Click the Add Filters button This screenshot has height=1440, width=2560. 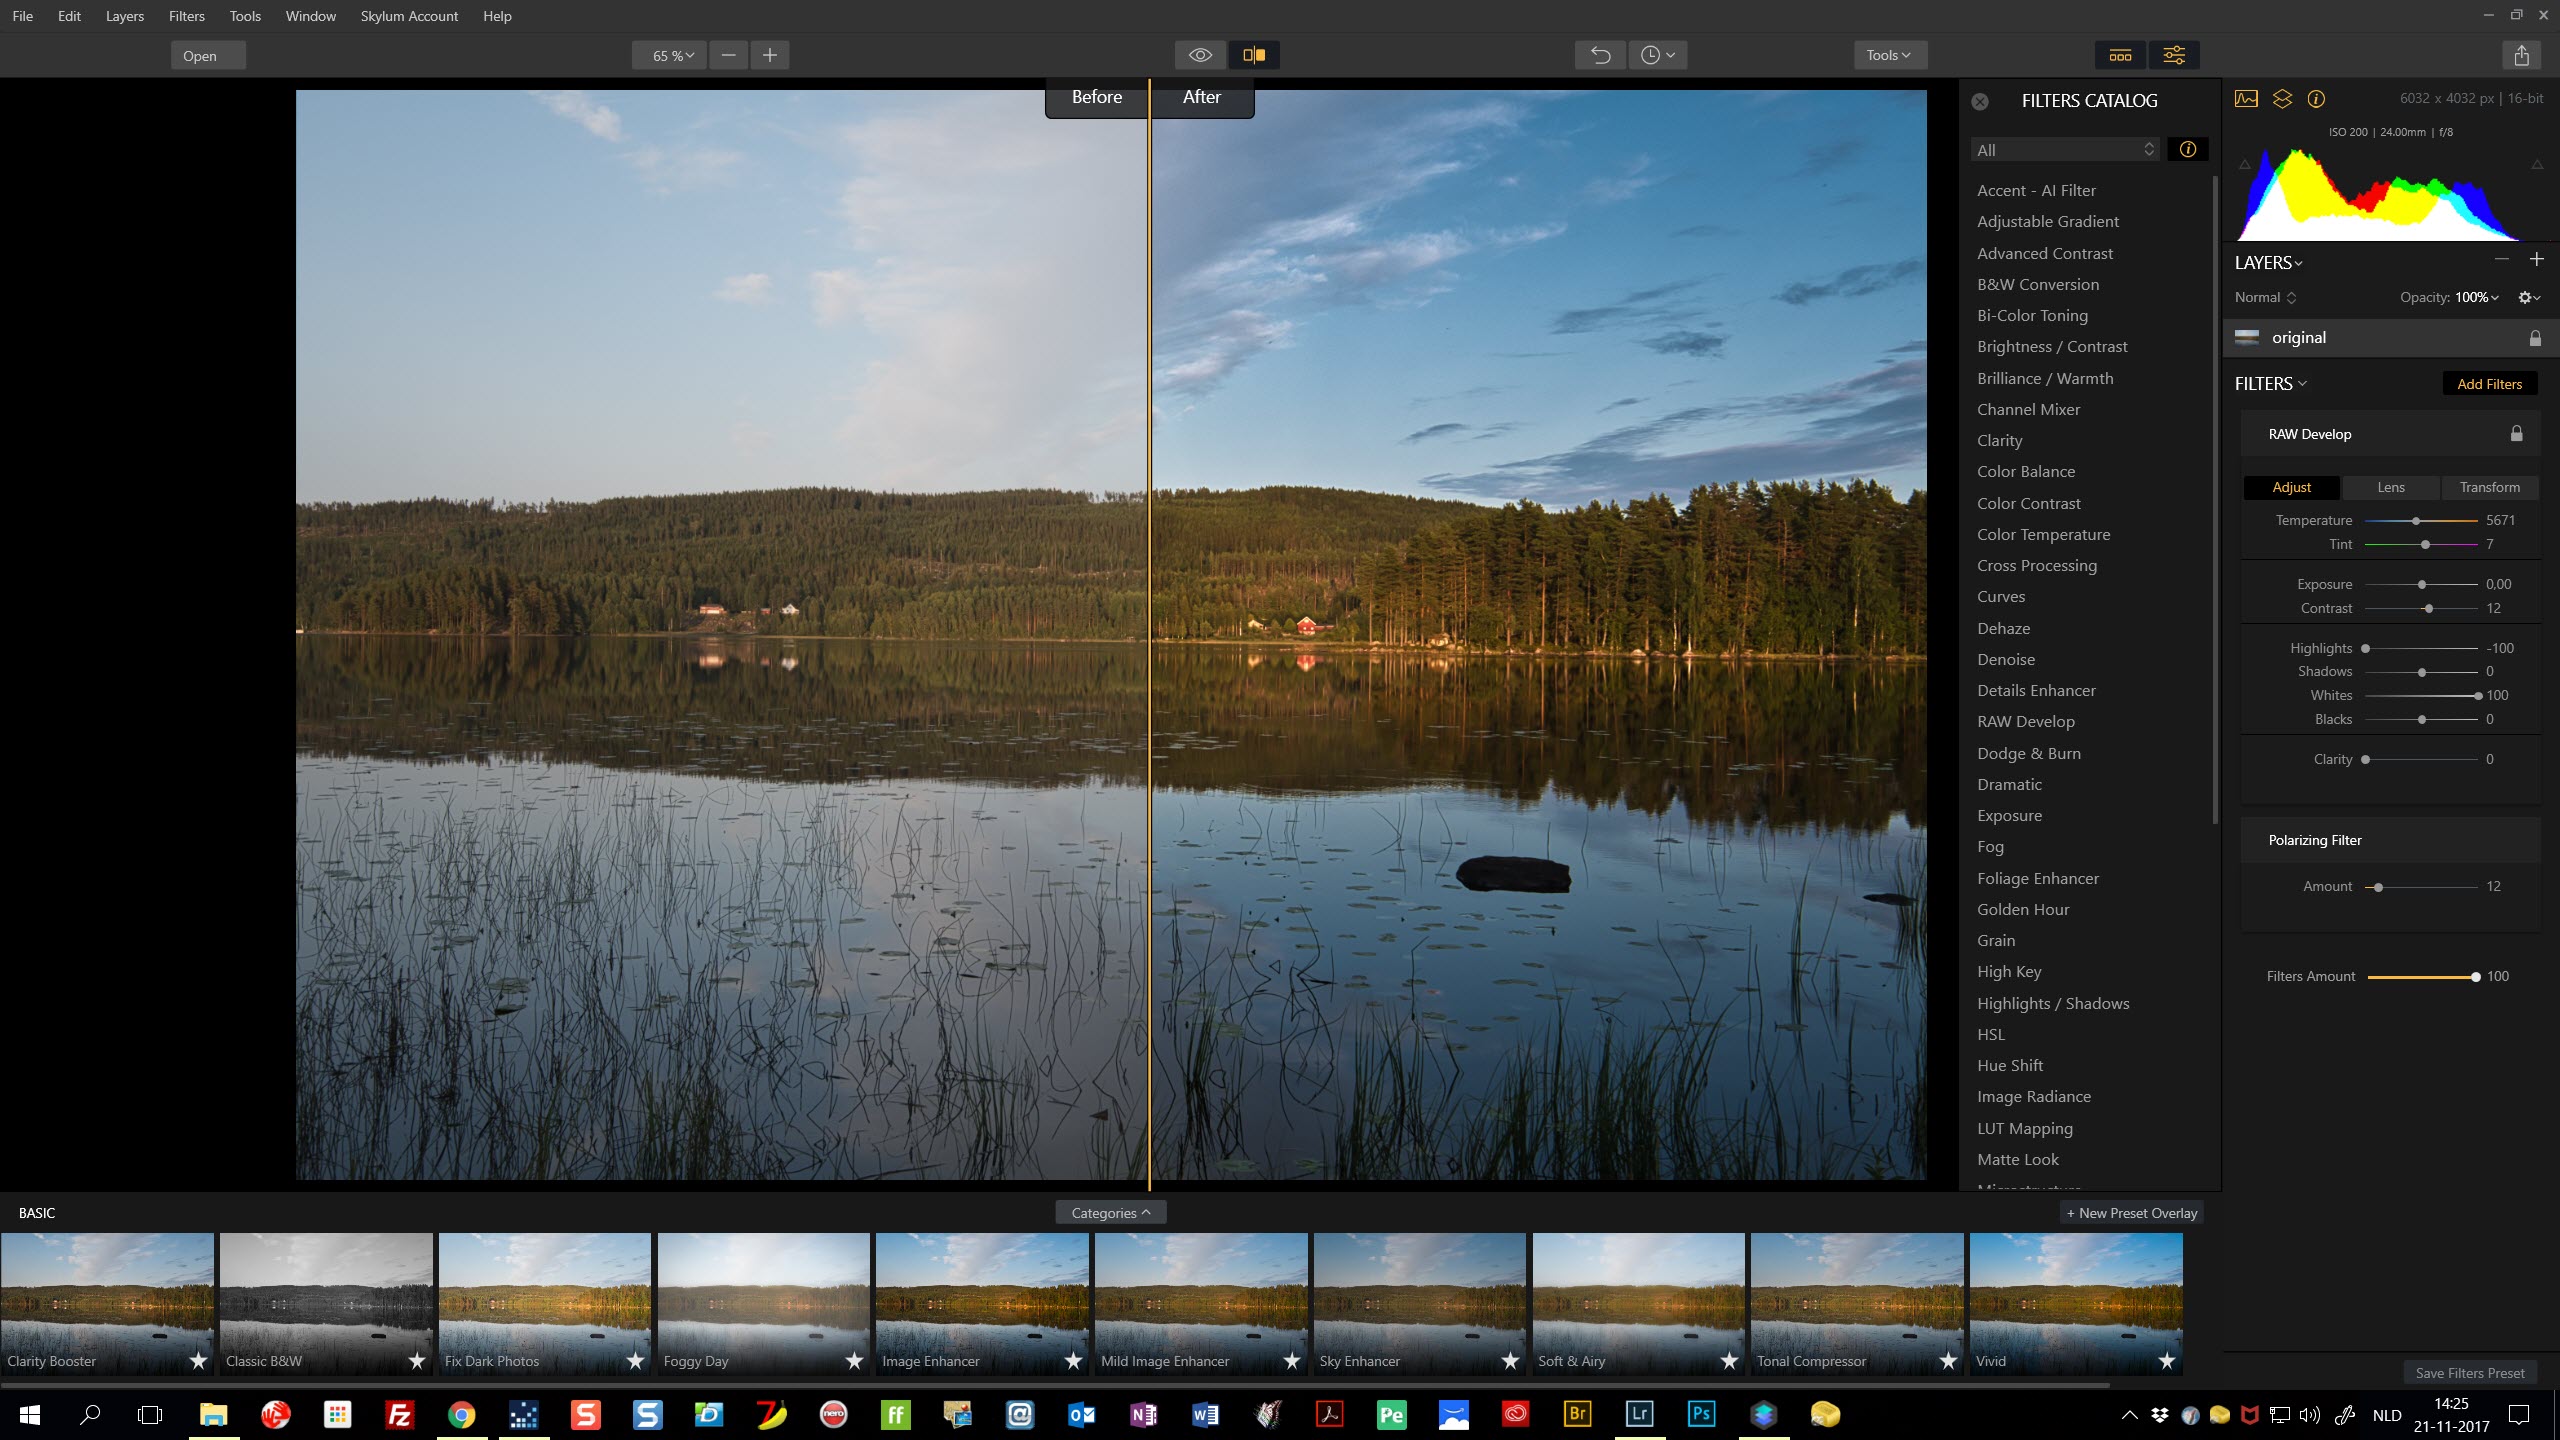[x=2489, y=384]
